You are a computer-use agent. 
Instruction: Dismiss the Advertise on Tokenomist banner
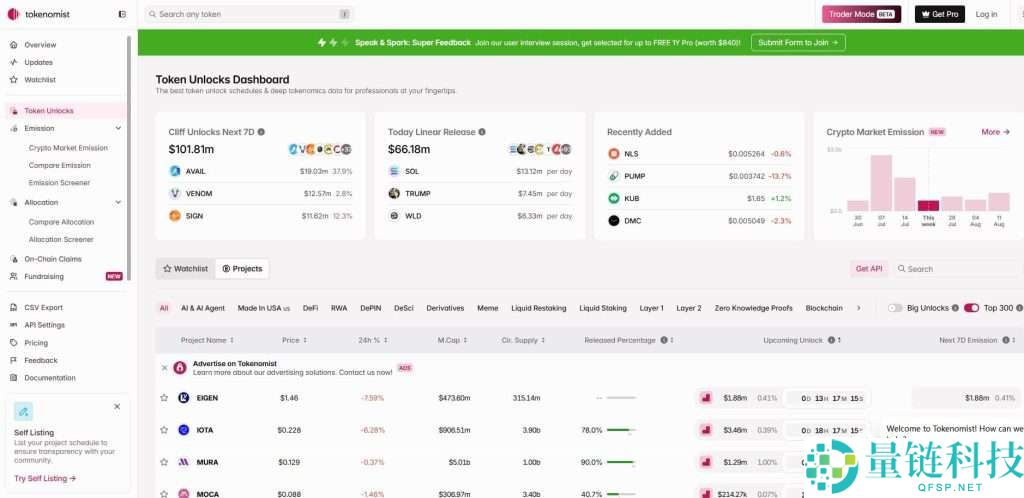point(165,368)
